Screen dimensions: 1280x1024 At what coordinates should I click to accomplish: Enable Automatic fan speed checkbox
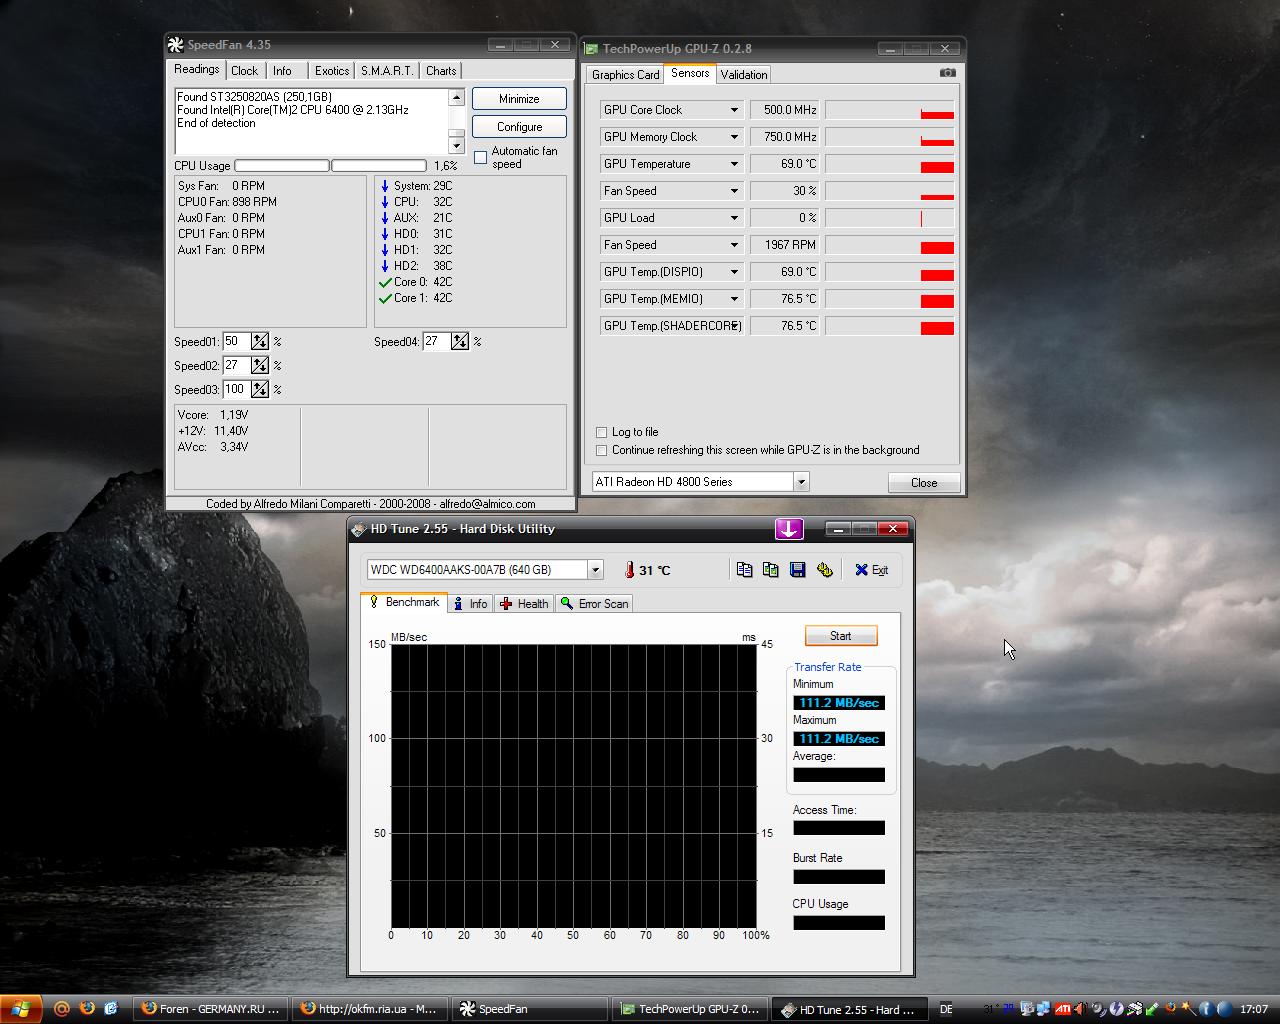point(481,158)
